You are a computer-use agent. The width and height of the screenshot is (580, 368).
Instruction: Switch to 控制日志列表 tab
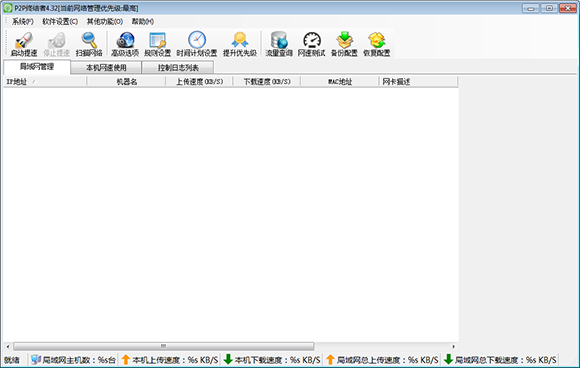(178, 68)
